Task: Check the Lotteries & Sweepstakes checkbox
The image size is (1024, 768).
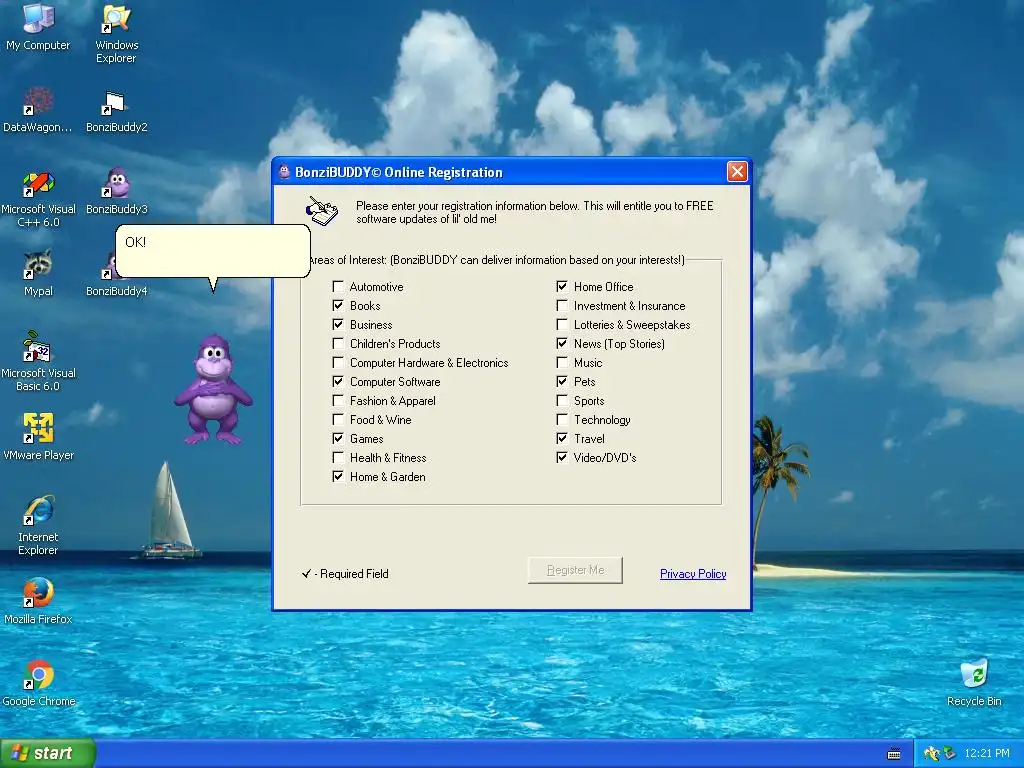Action: click(x=562, y=324)
